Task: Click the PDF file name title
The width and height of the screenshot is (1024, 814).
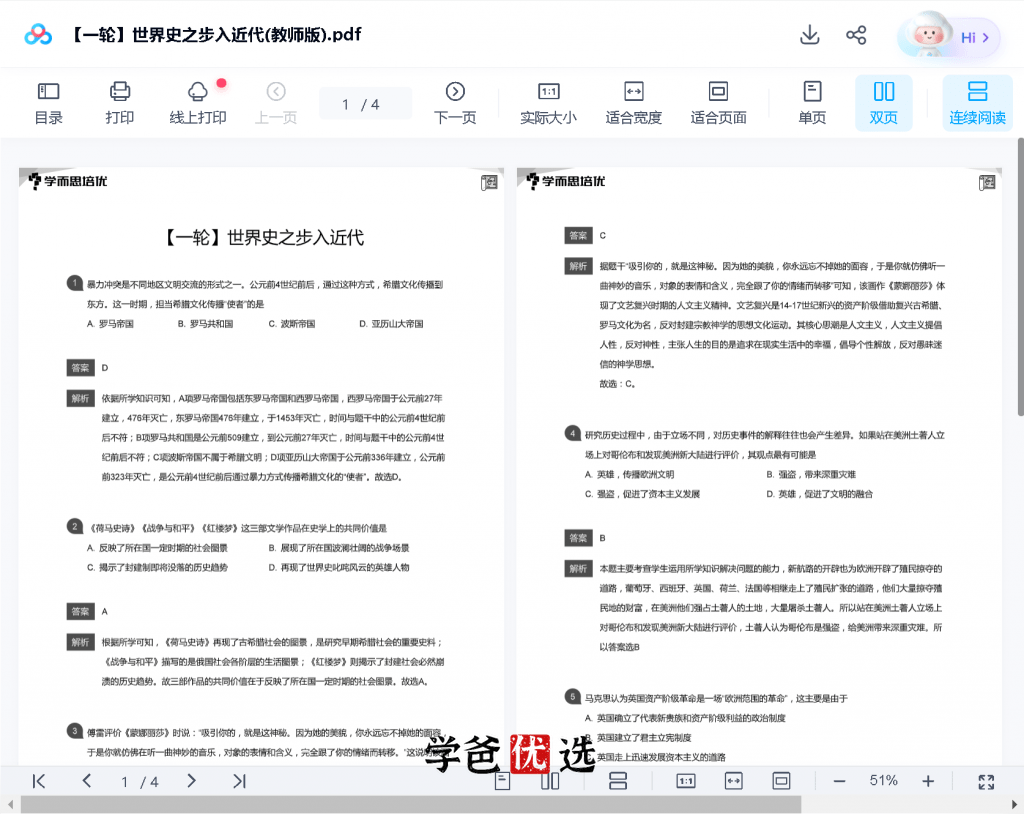Action: pyautogui.click(x=216, y=35)
